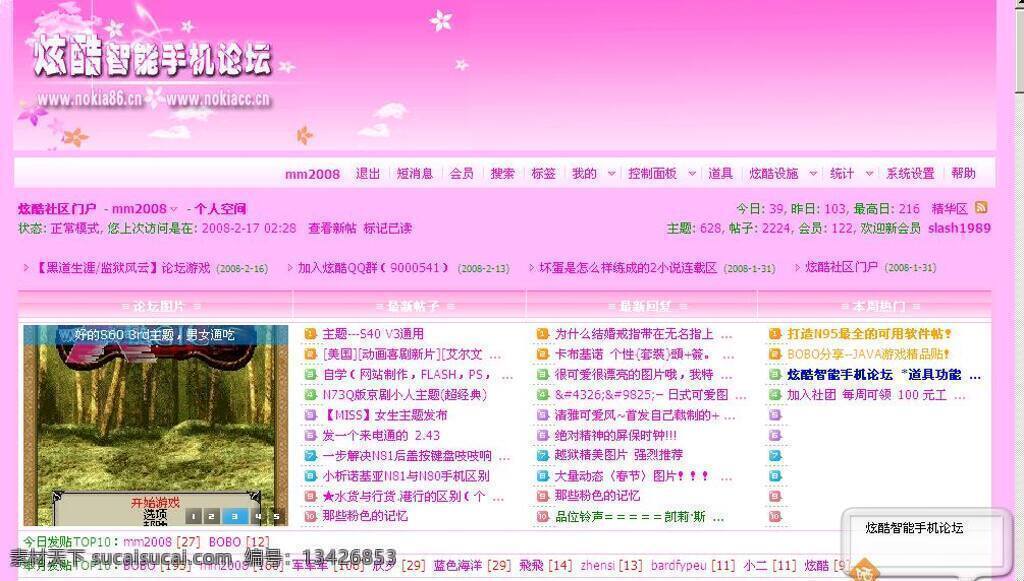Screen dimensions: 1024x581
Task: Open 标签 in the navigation bar
Action: coord(543,174)
